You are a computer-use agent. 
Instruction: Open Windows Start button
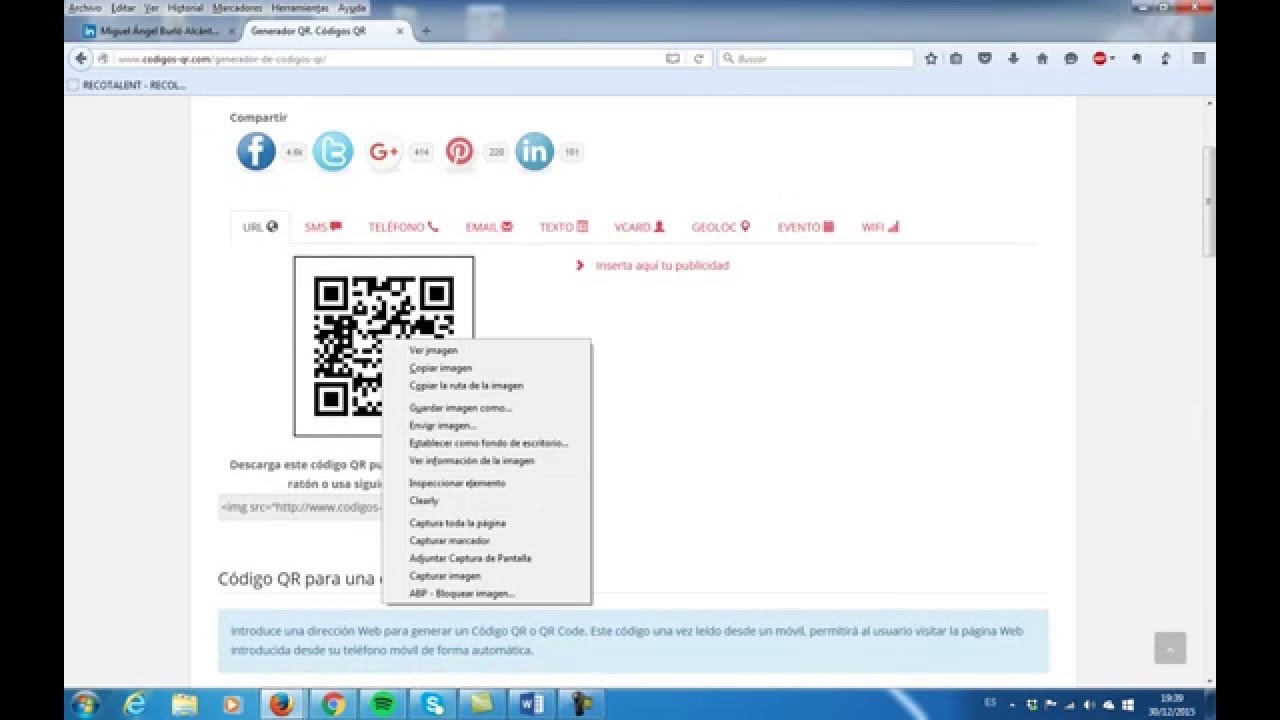(85, 704)
